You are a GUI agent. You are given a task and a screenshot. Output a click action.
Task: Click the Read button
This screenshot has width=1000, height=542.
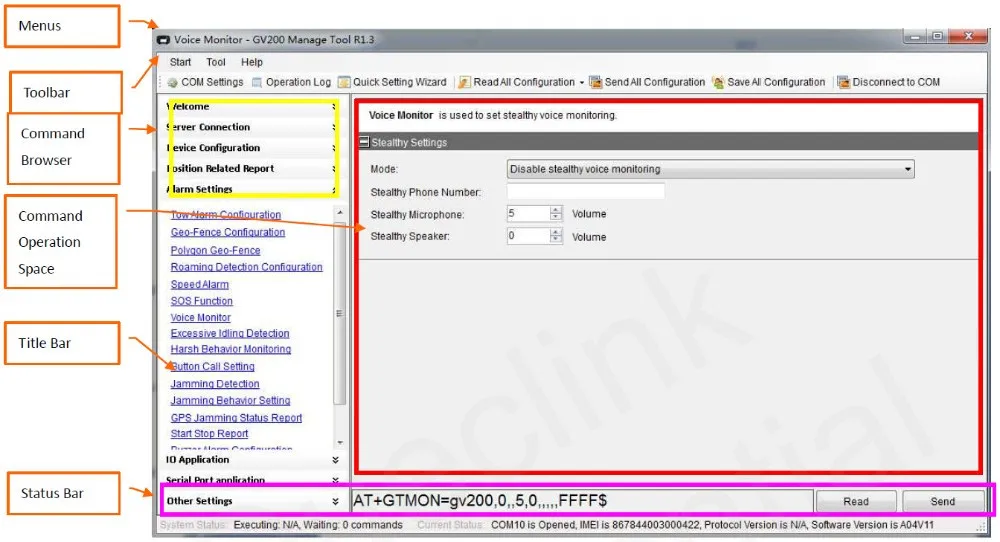(856, 502)
